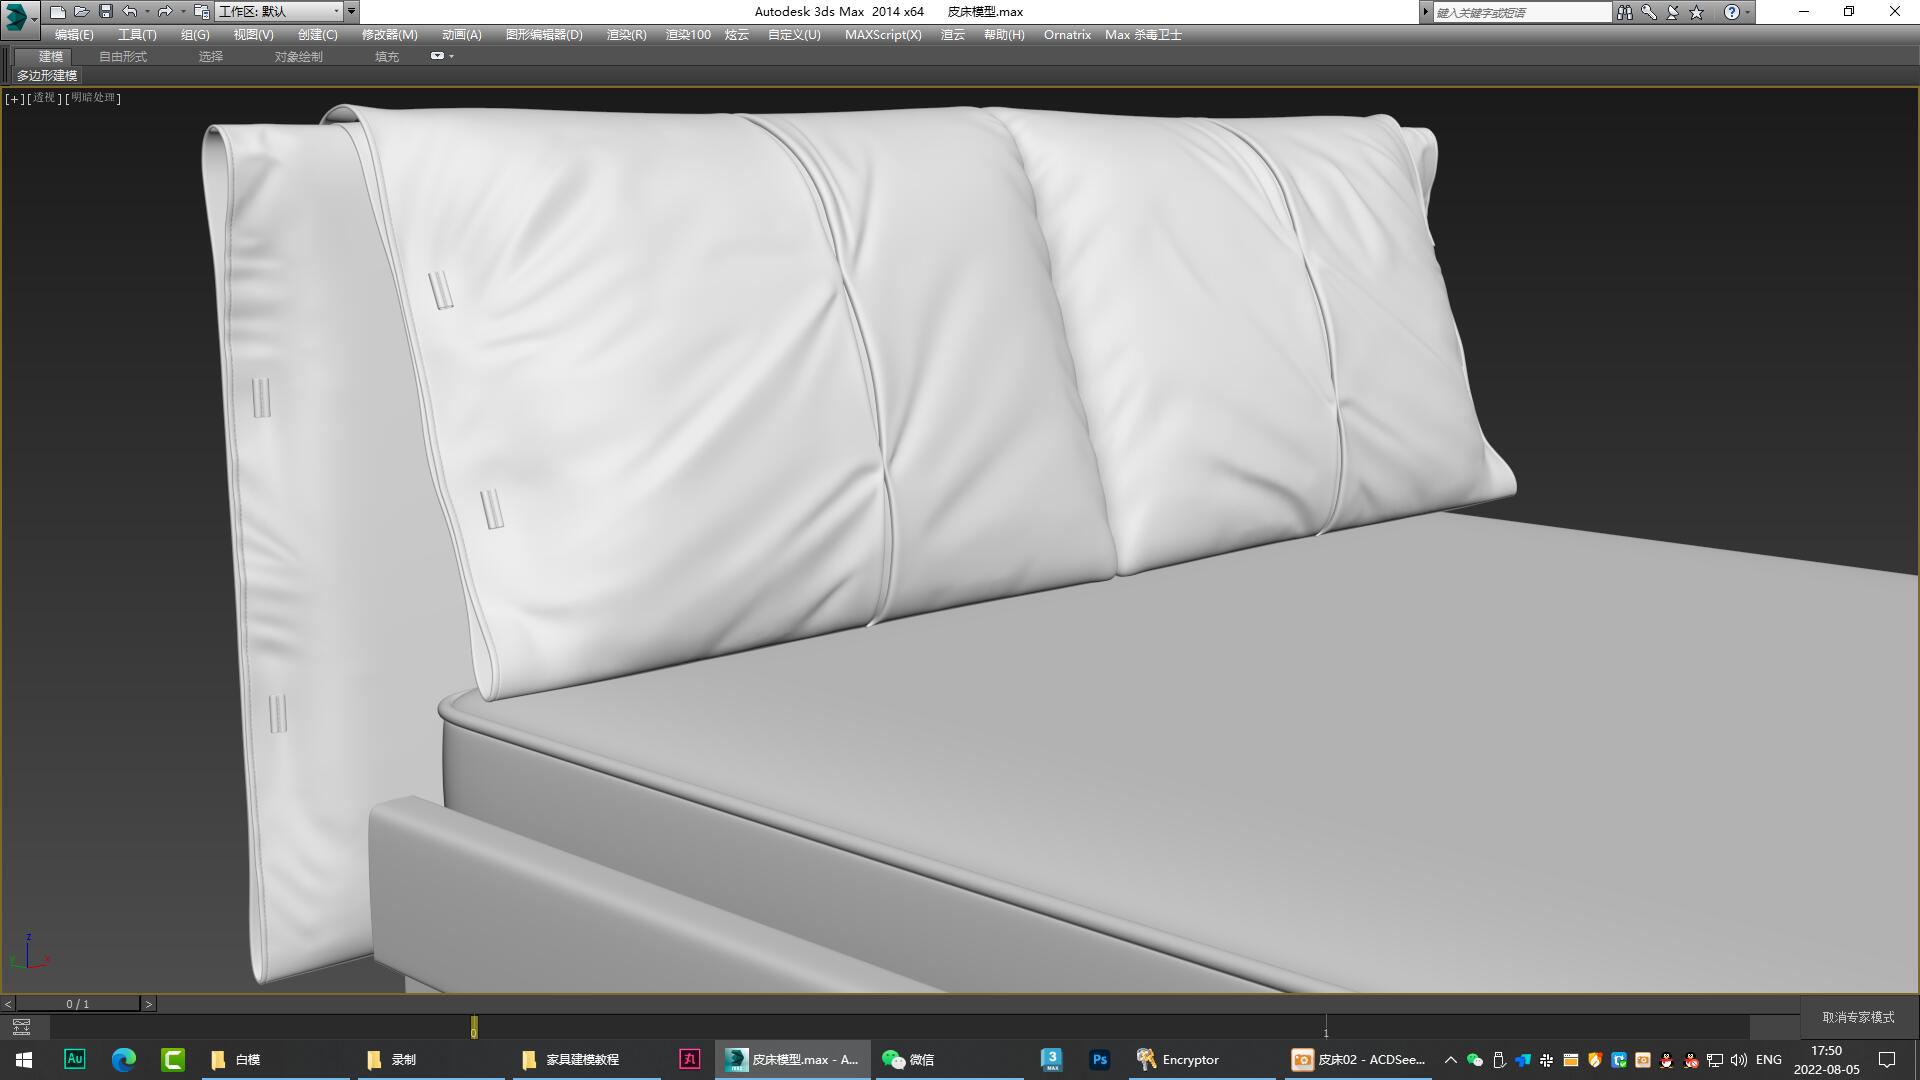Click the next frame arrow beside the time slider

[x=150, y=1003]
